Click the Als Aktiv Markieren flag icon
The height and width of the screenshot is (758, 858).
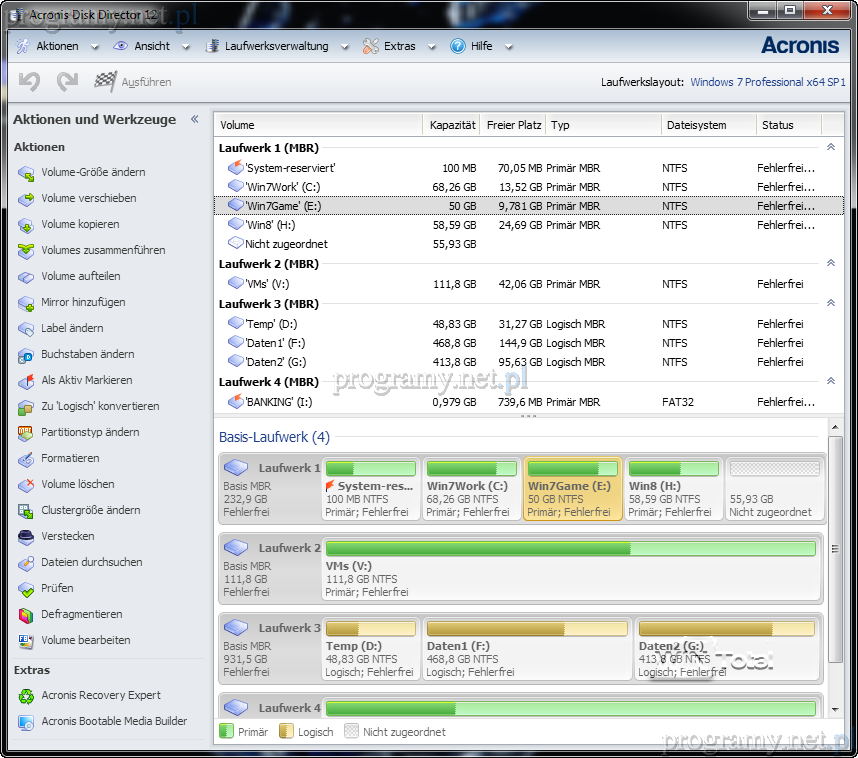[x=25, y=381]
